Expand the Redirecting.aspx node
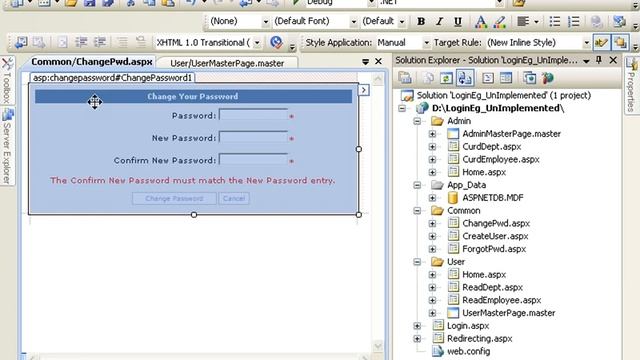Image resolution: width=640 pixels, height=360 pixels. [417, 338]
